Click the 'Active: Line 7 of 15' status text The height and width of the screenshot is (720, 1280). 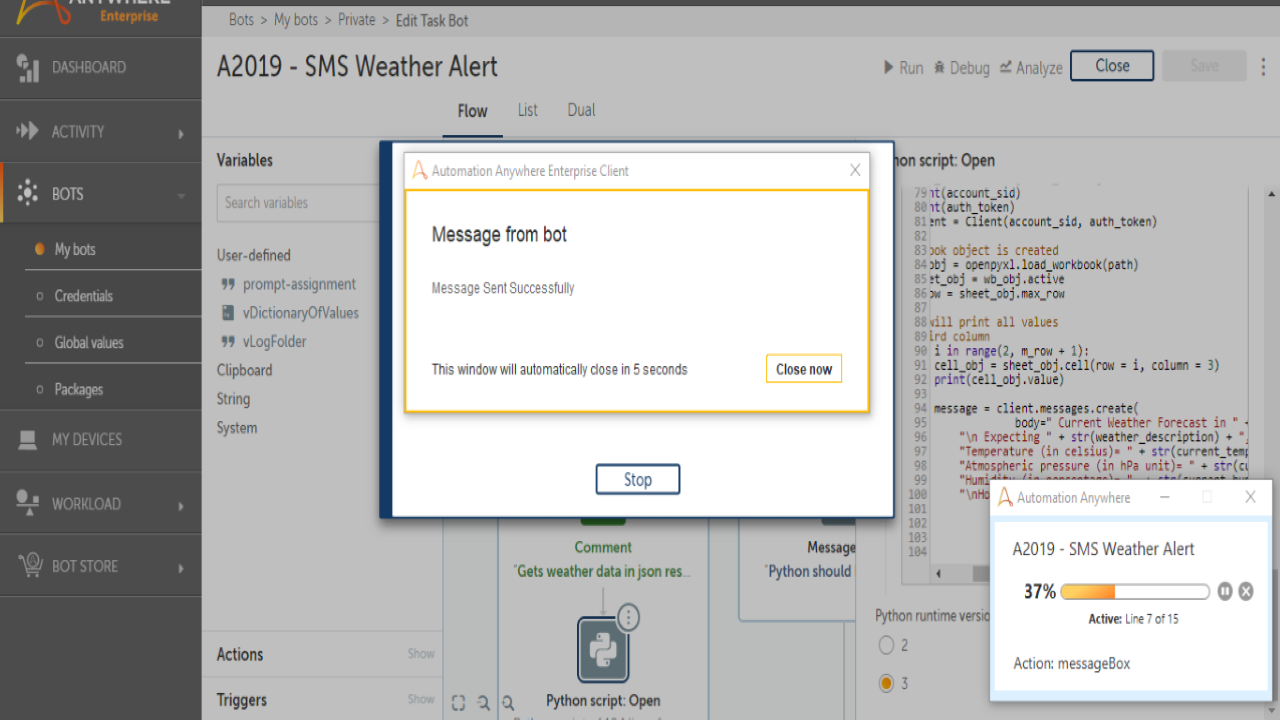[1134, 619]
